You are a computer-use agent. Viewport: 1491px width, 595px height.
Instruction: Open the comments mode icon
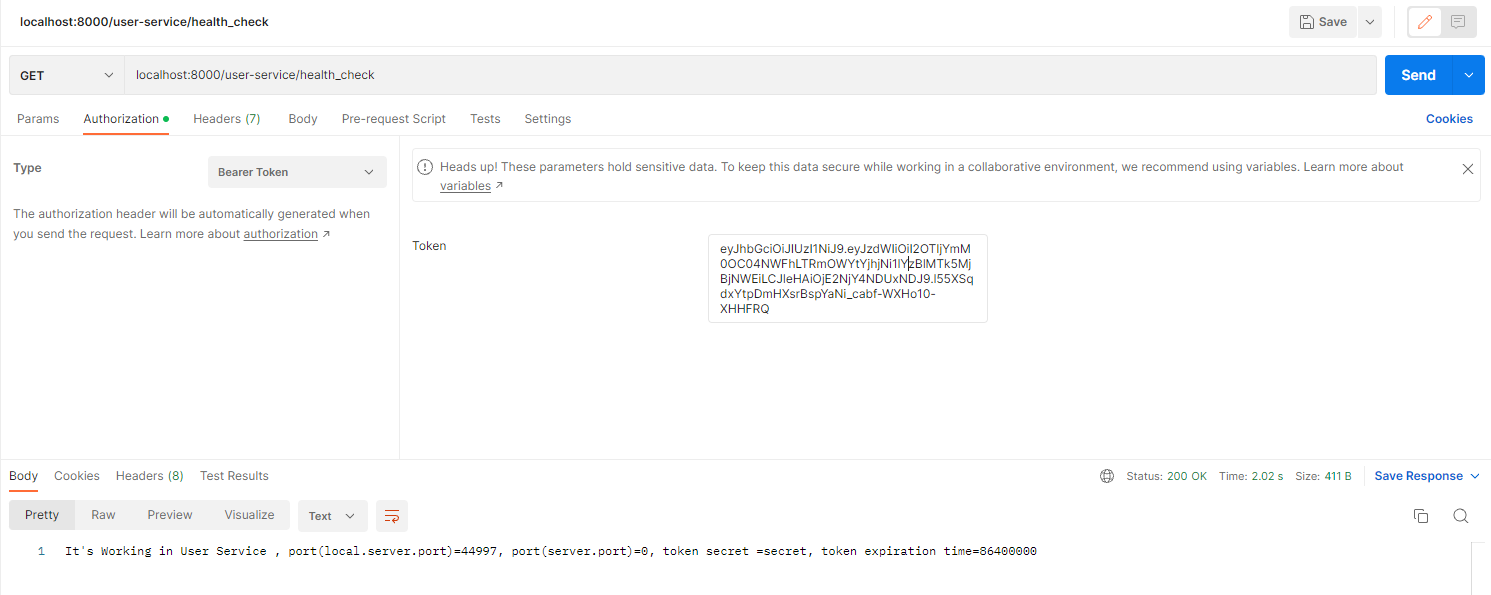1458,22
